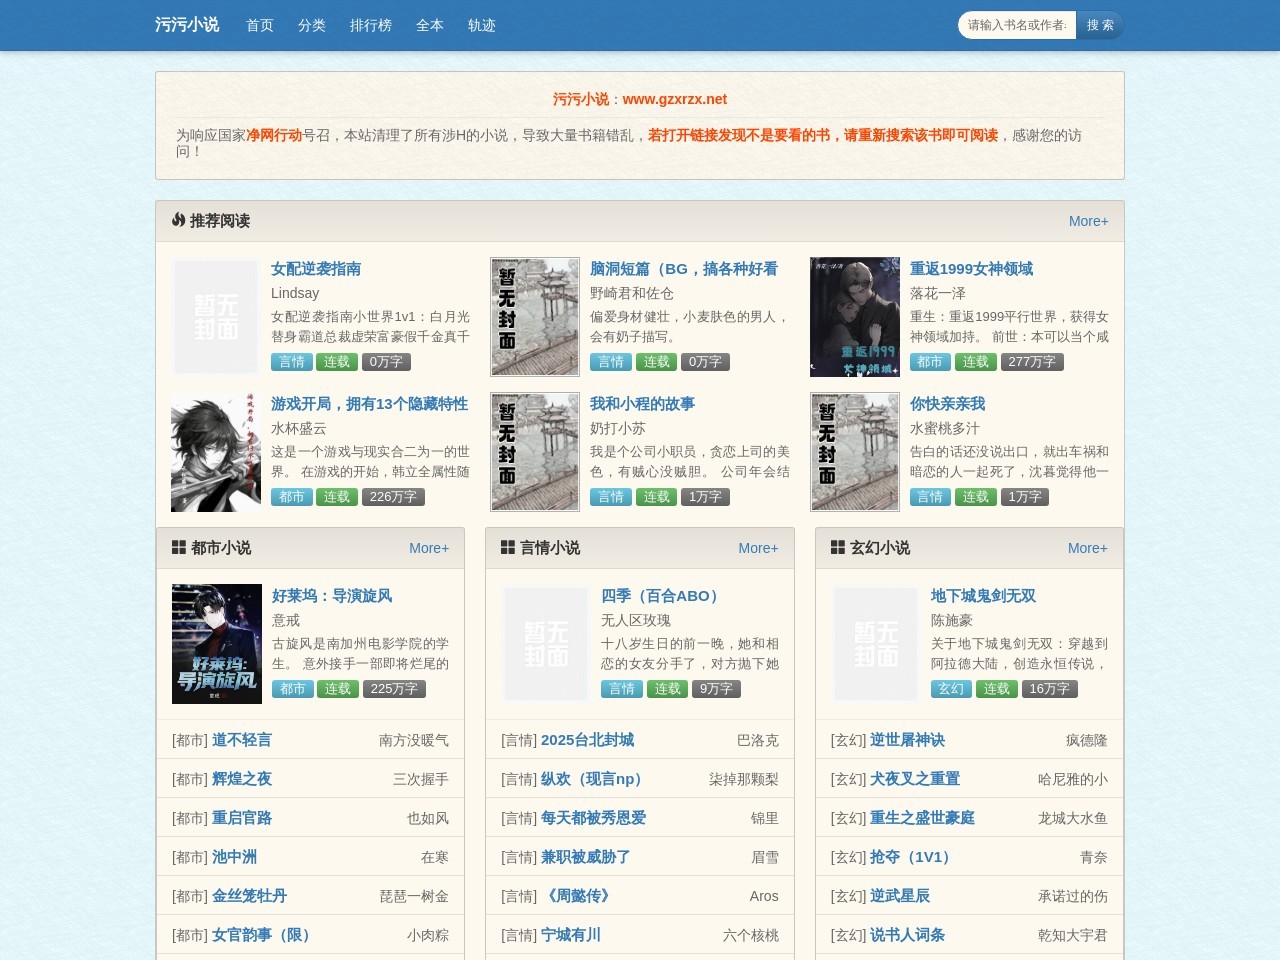The image size is (1280, 960).
Task: Click the grid icon next to 玄幻小说
Action: 837,547
